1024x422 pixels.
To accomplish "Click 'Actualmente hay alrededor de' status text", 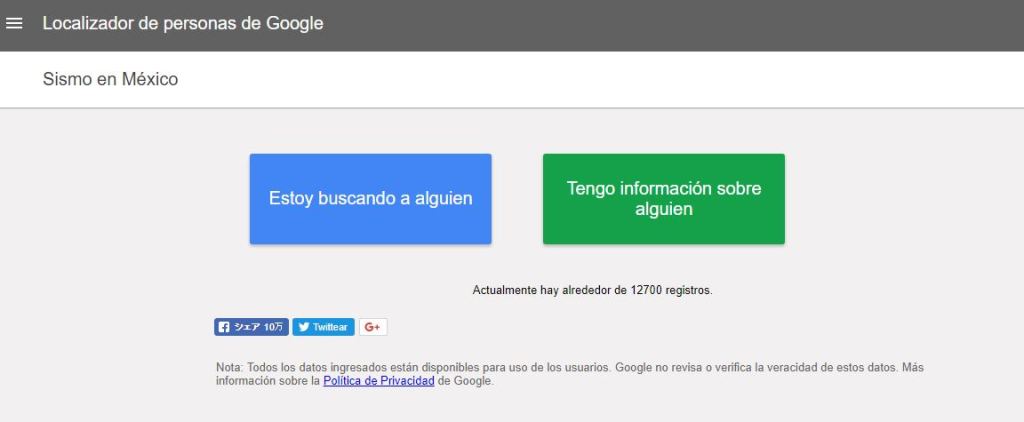I will 549,290.
